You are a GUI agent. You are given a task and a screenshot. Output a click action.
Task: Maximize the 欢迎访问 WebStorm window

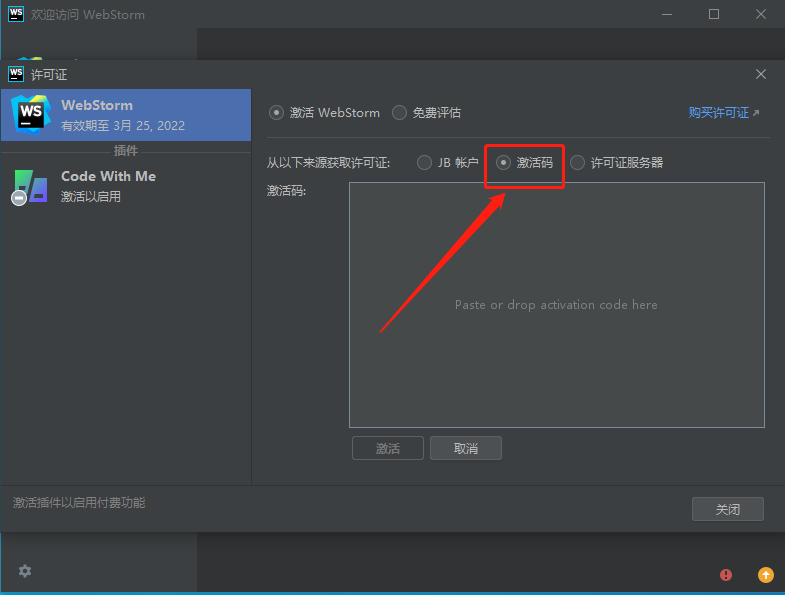pyautogui.click(x=714, y=14)
